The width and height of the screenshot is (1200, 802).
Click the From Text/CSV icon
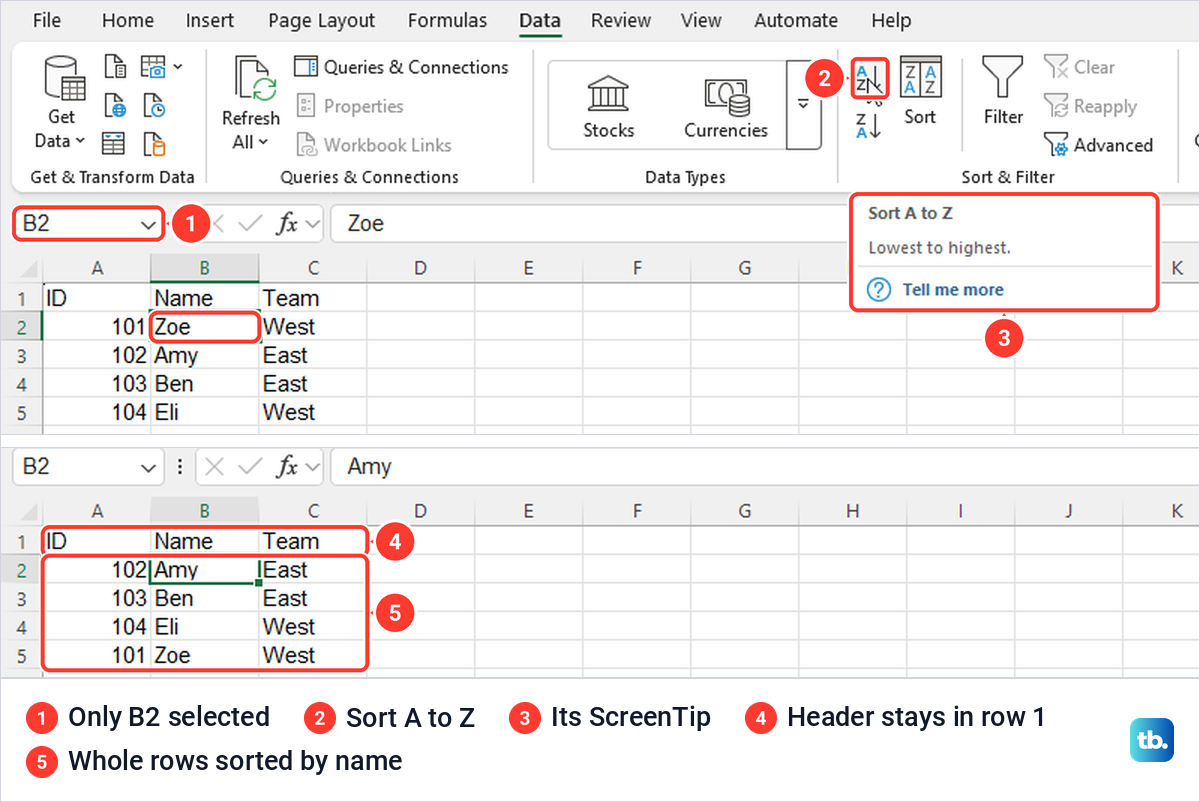pos(115,68)
